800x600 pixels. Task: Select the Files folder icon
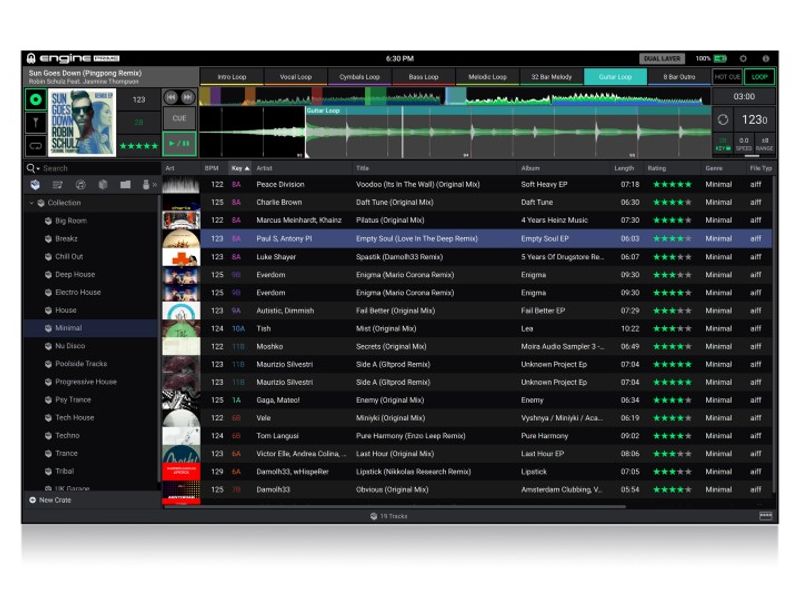click(125, 185)
